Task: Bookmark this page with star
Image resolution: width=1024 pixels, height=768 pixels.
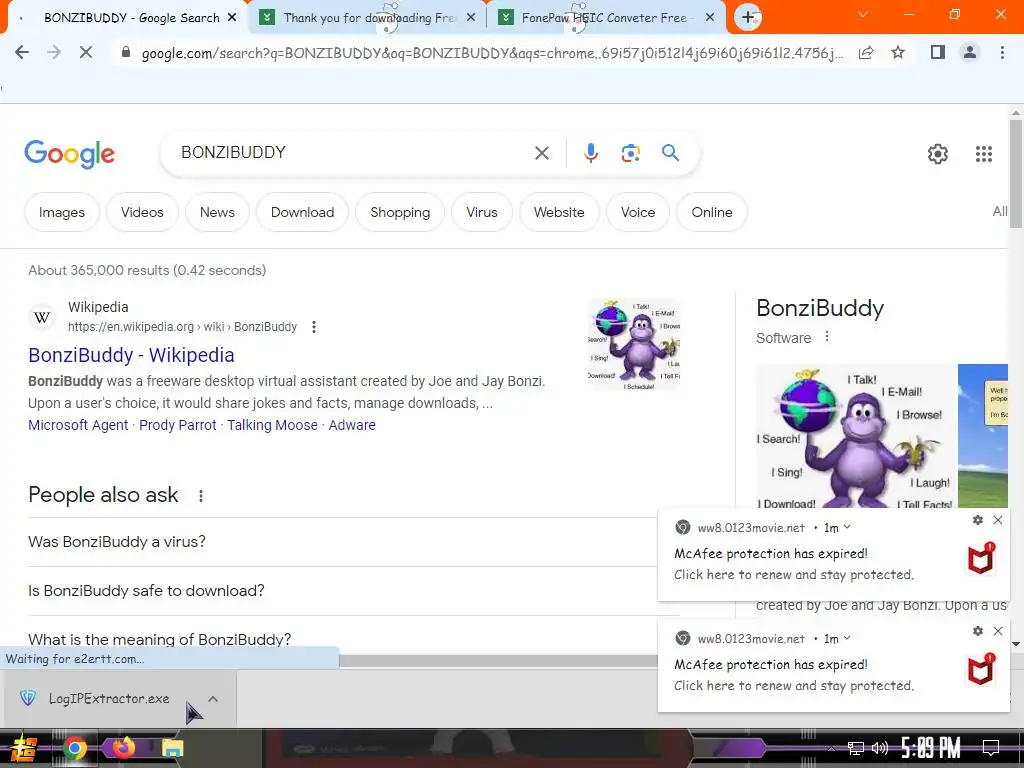Action: pyautogui.click(x=898, y=52)
